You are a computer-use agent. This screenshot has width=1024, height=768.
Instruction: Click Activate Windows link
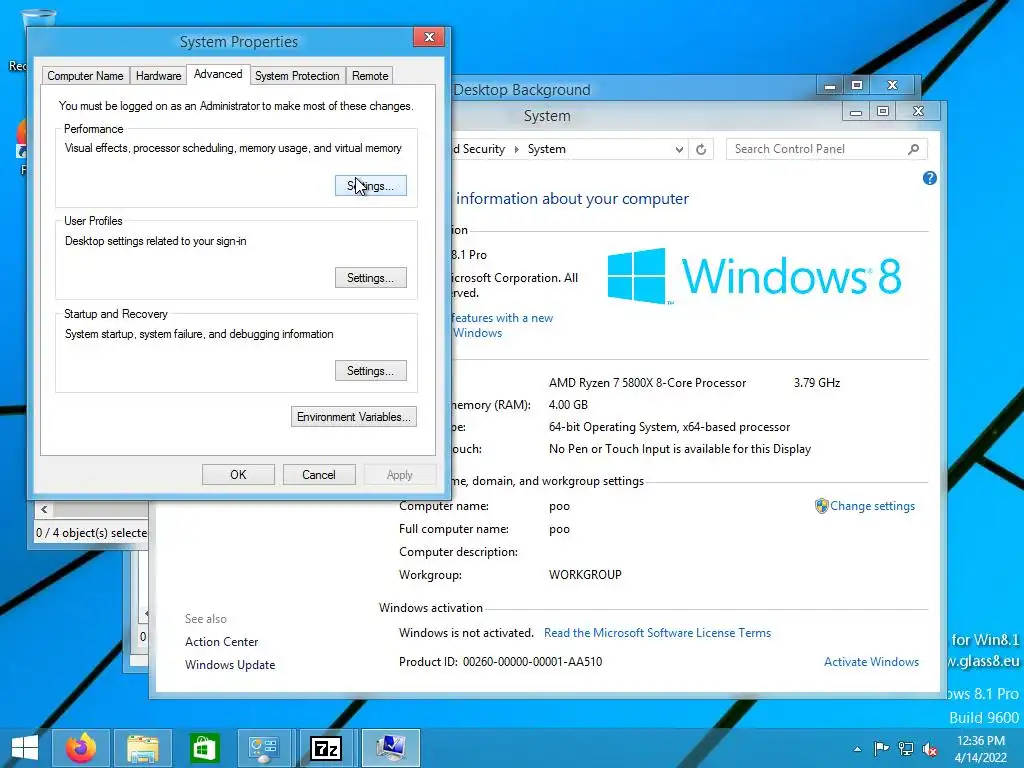(x=871, y=662)
